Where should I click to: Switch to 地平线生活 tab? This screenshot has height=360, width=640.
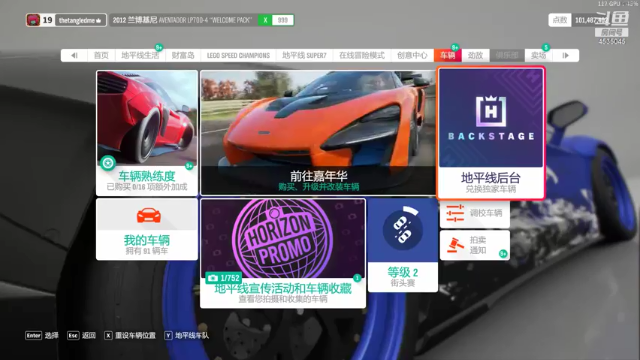140,56
